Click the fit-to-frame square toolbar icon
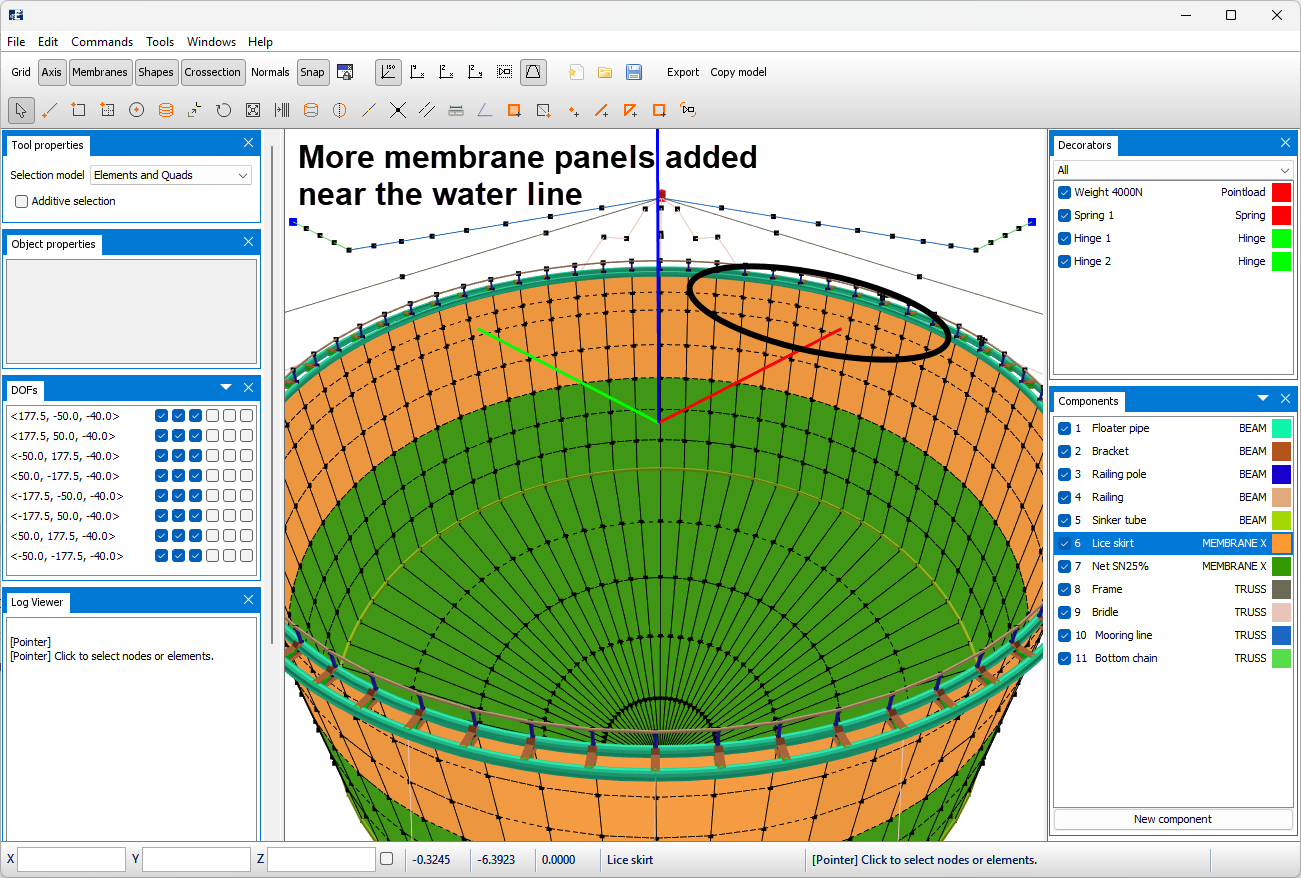Screen dimensions: 1301x878 pos(253,110)
